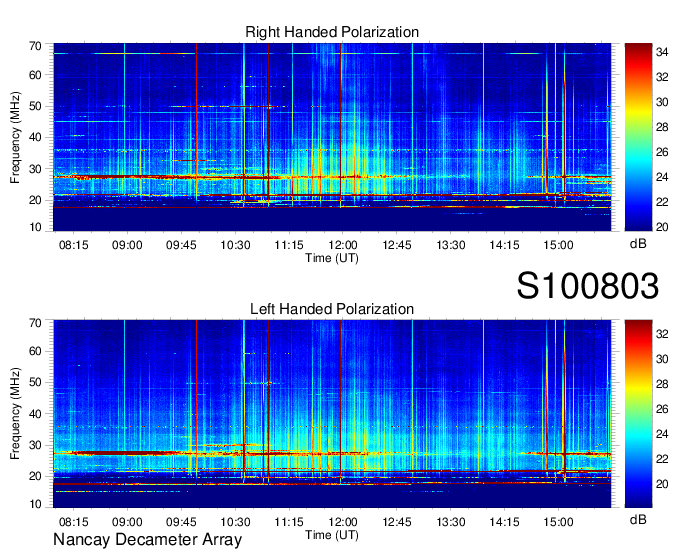Click the "Right Handed Polarization" title
The image size is (680, 552).
click(x=332, y=32)
